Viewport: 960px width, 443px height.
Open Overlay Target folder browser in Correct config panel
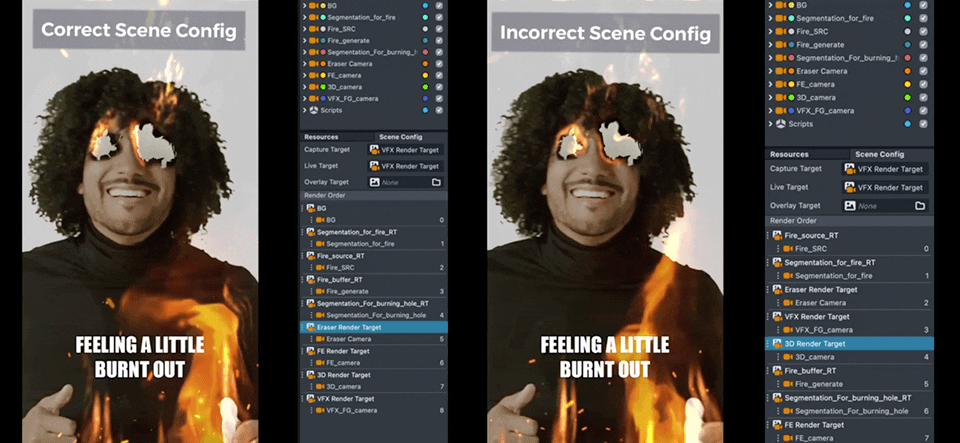tap(436, 183)
